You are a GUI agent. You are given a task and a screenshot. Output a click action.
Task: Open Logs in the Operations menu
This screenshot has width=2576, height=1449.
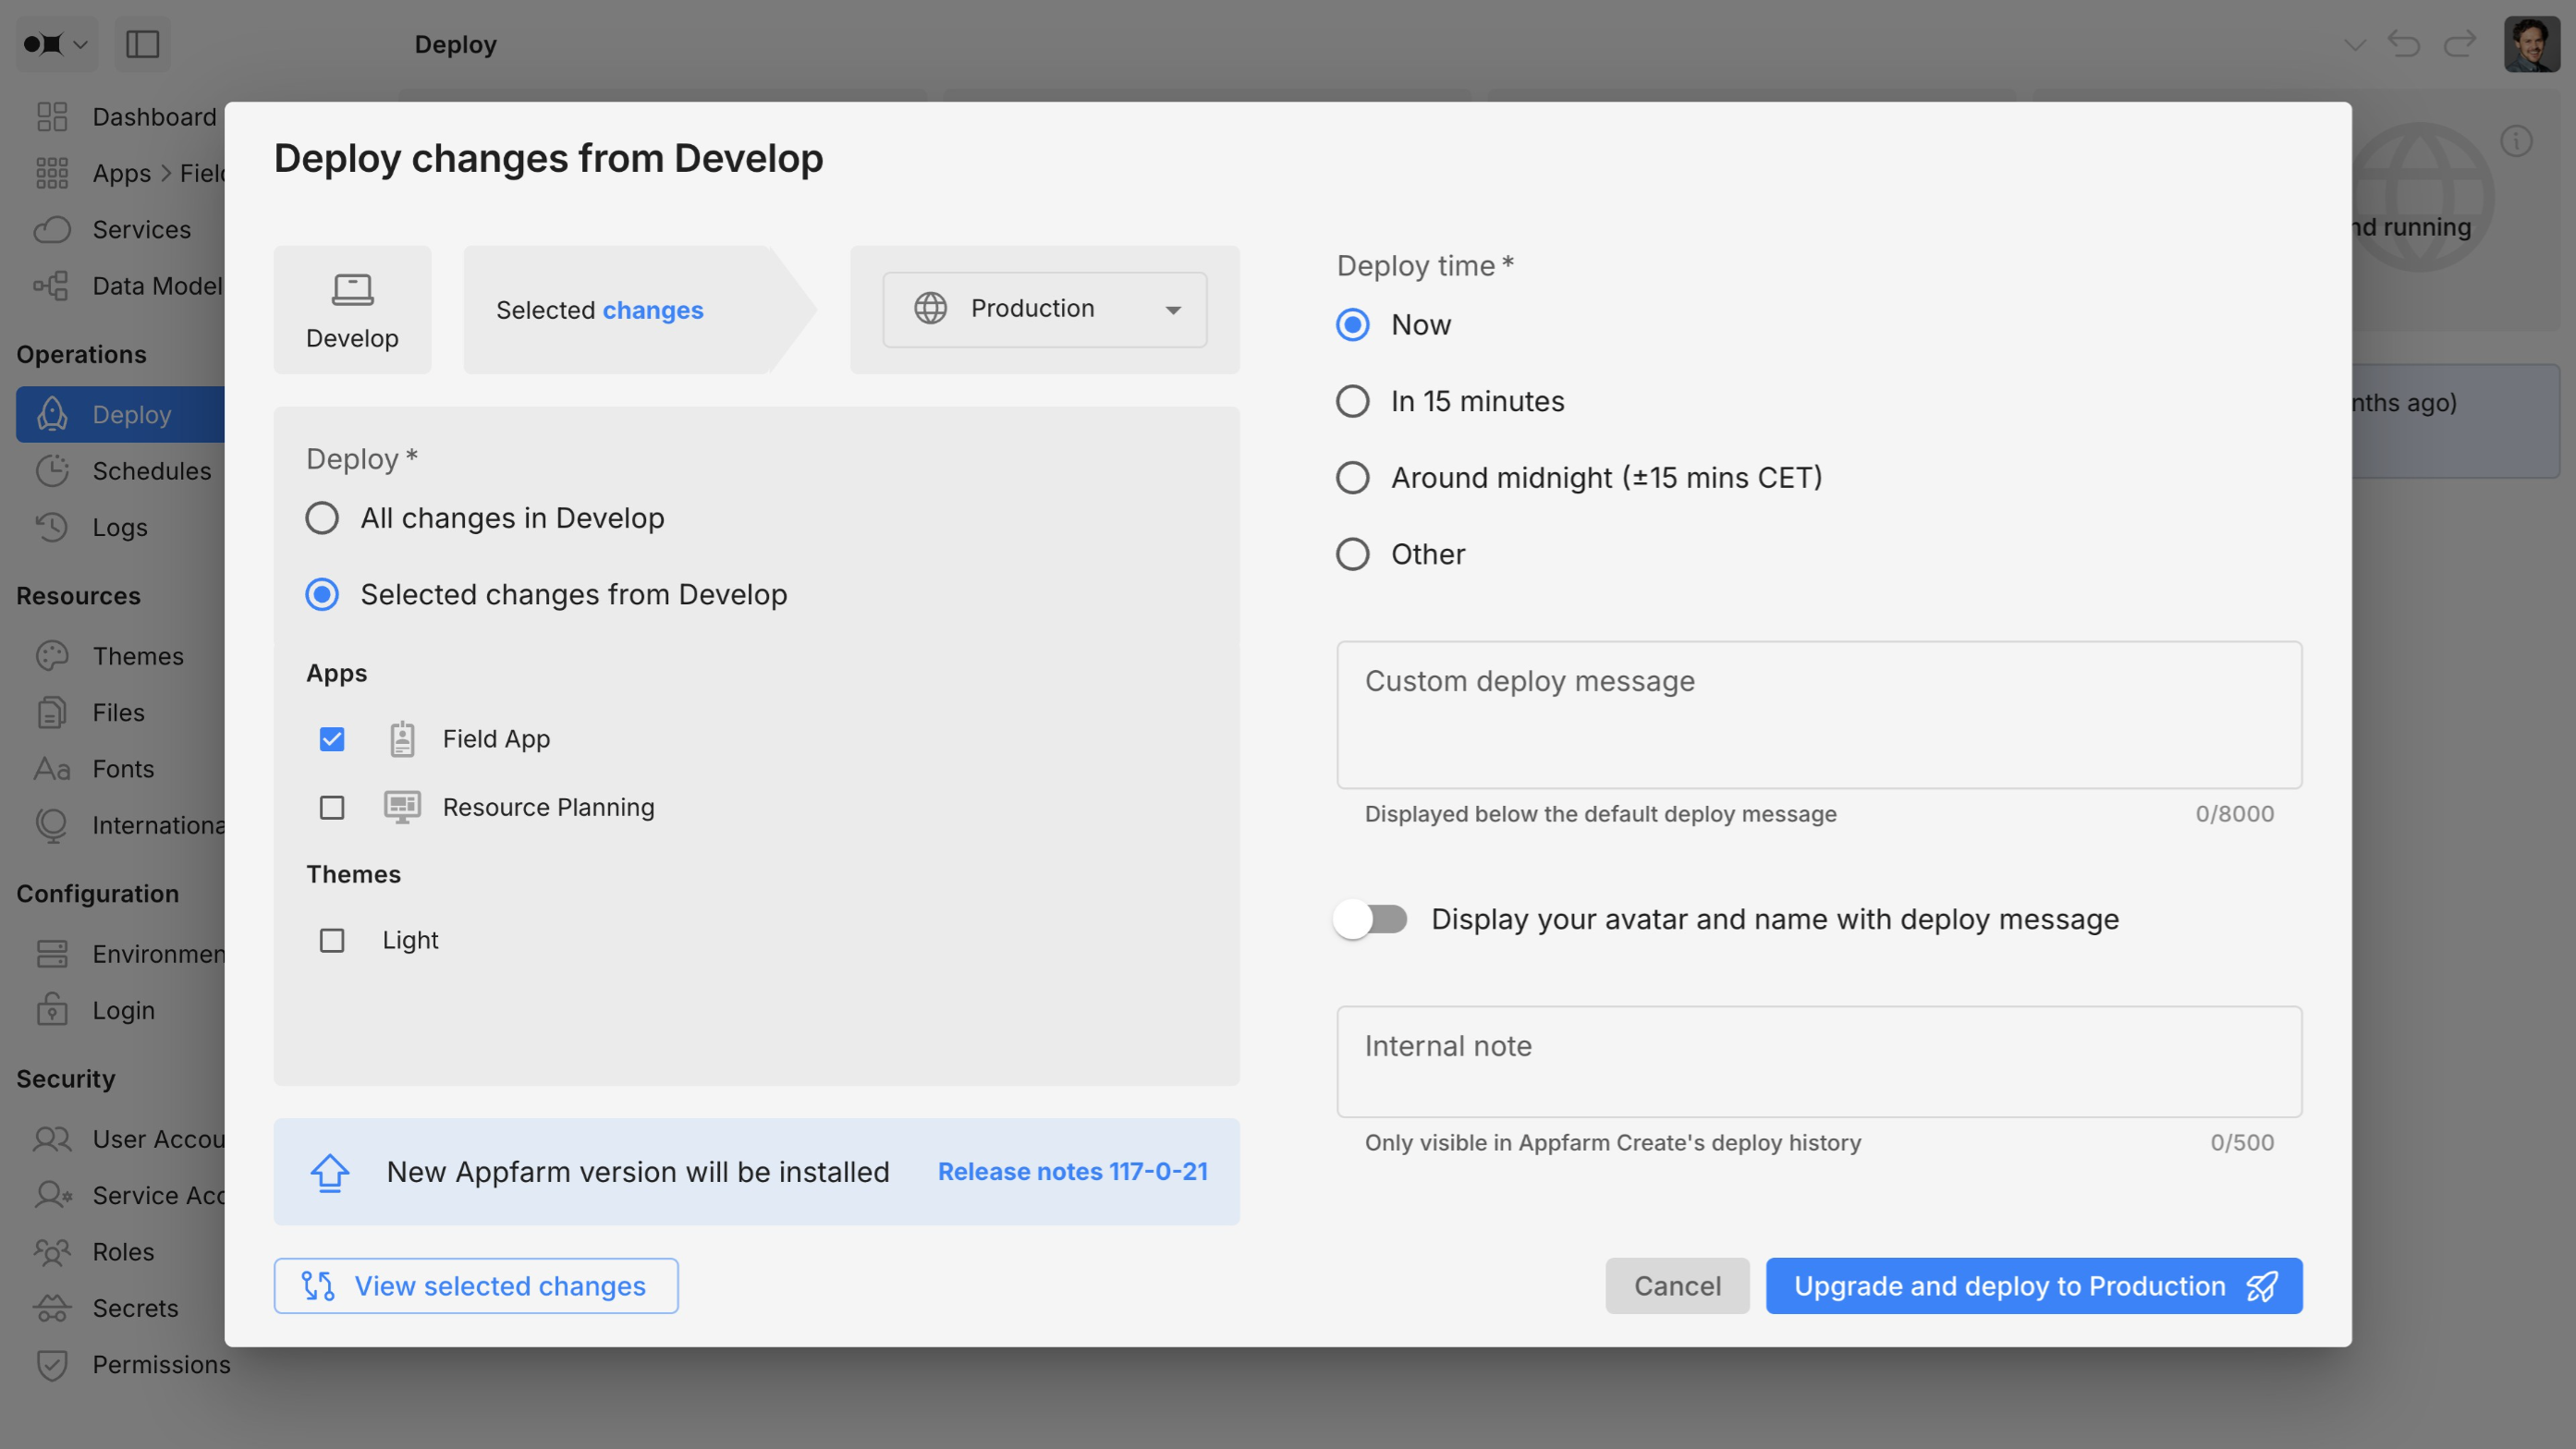pyautogui.click(x=120, y=527)
